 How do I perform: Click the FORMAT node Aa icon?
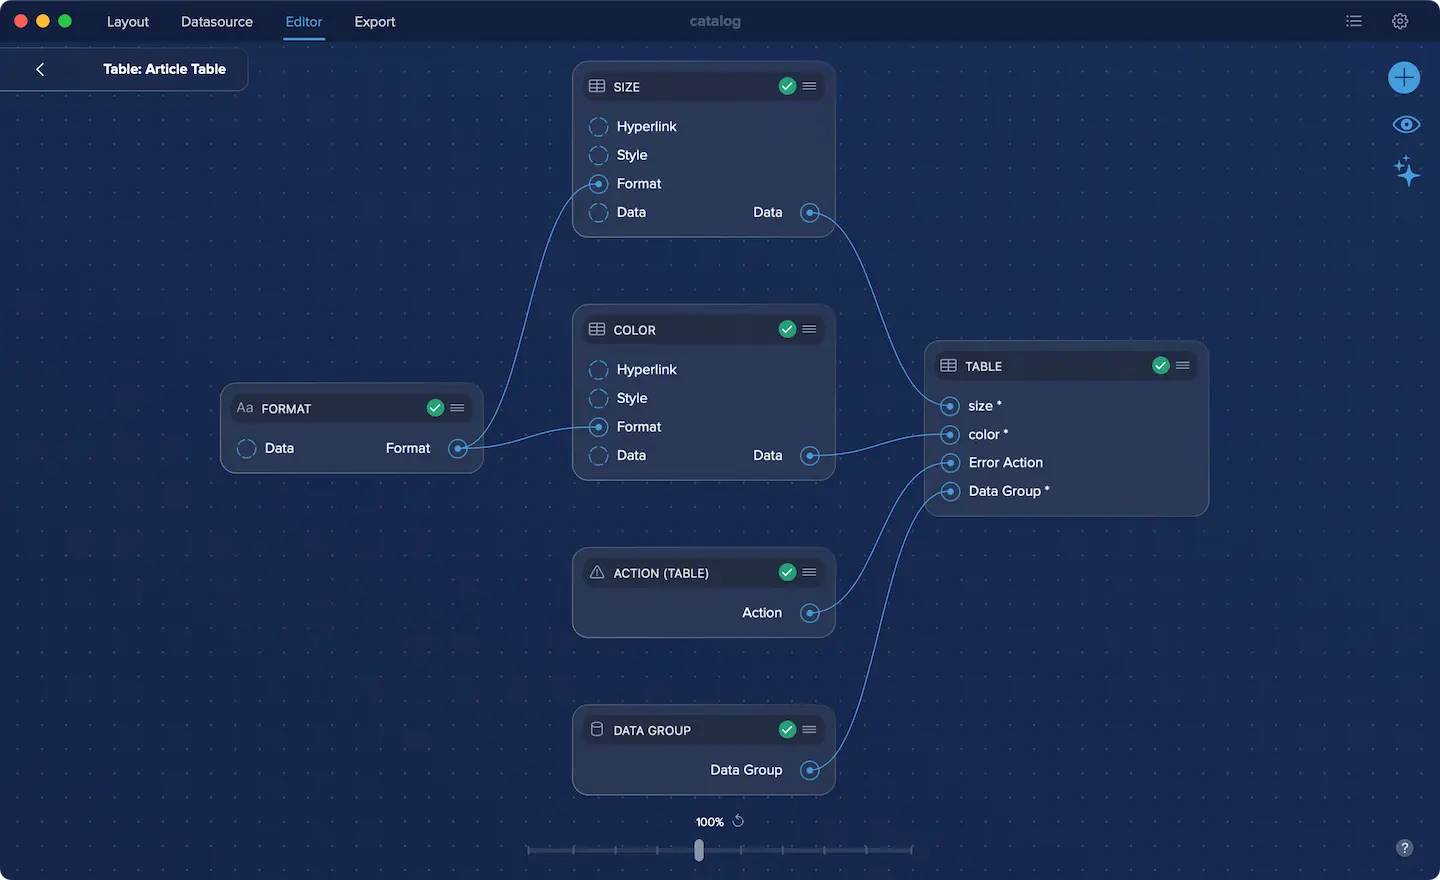tap(245, 408)
